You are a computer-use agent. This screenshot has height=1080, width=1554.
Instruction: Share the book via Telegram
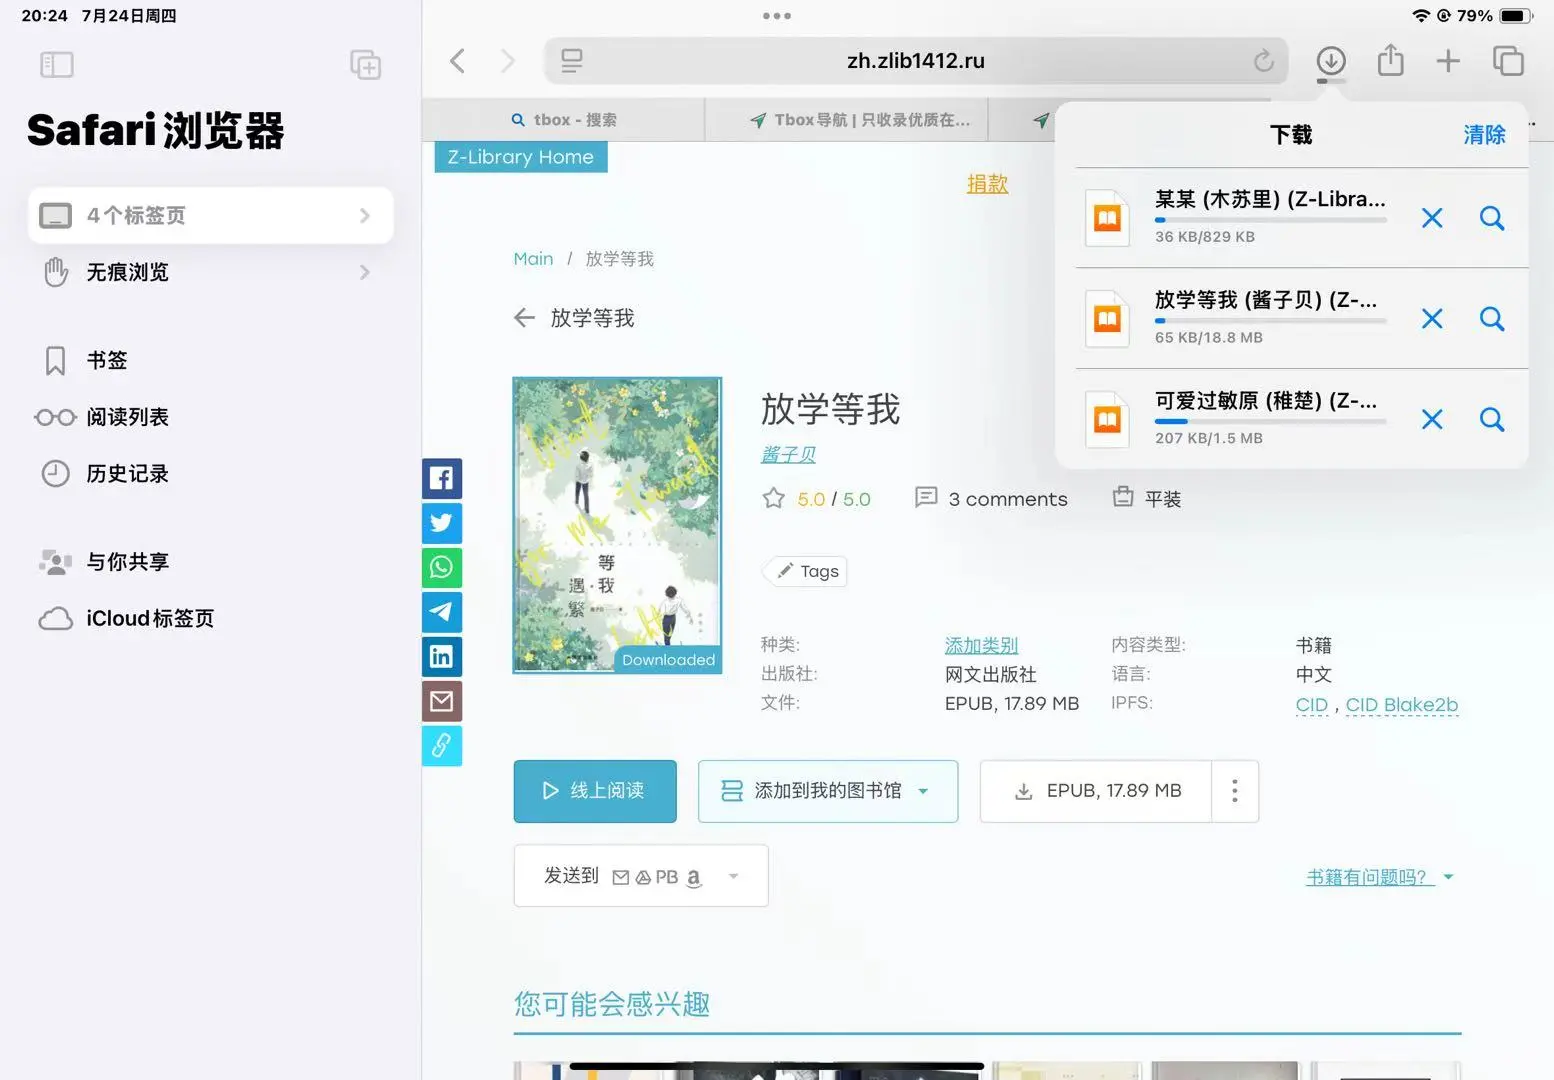coord(441,612)
